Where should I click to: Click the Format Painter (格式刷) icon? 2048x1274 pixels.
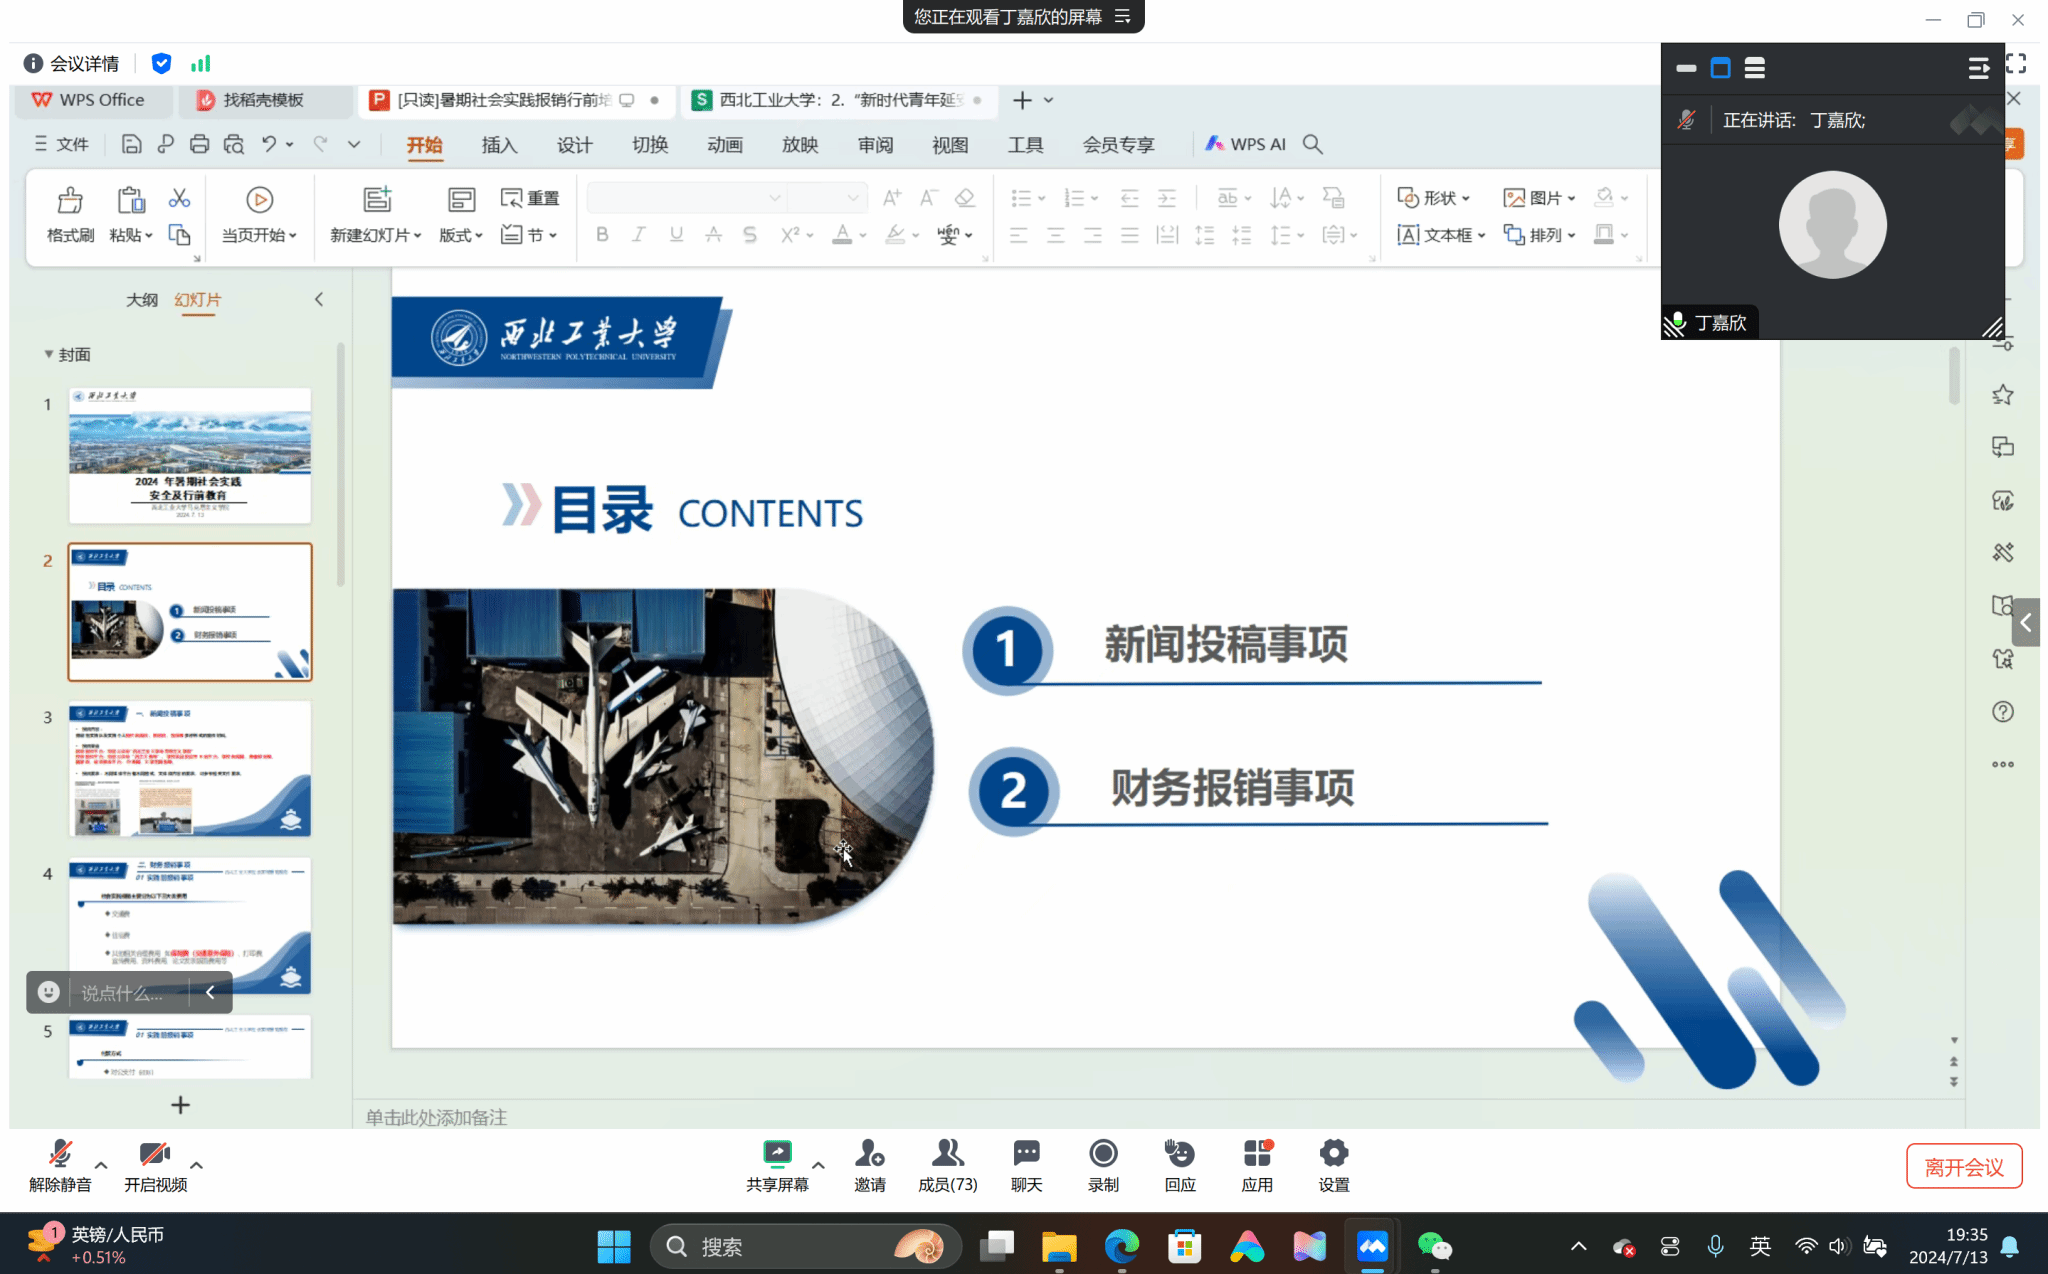tap(69, 200)
